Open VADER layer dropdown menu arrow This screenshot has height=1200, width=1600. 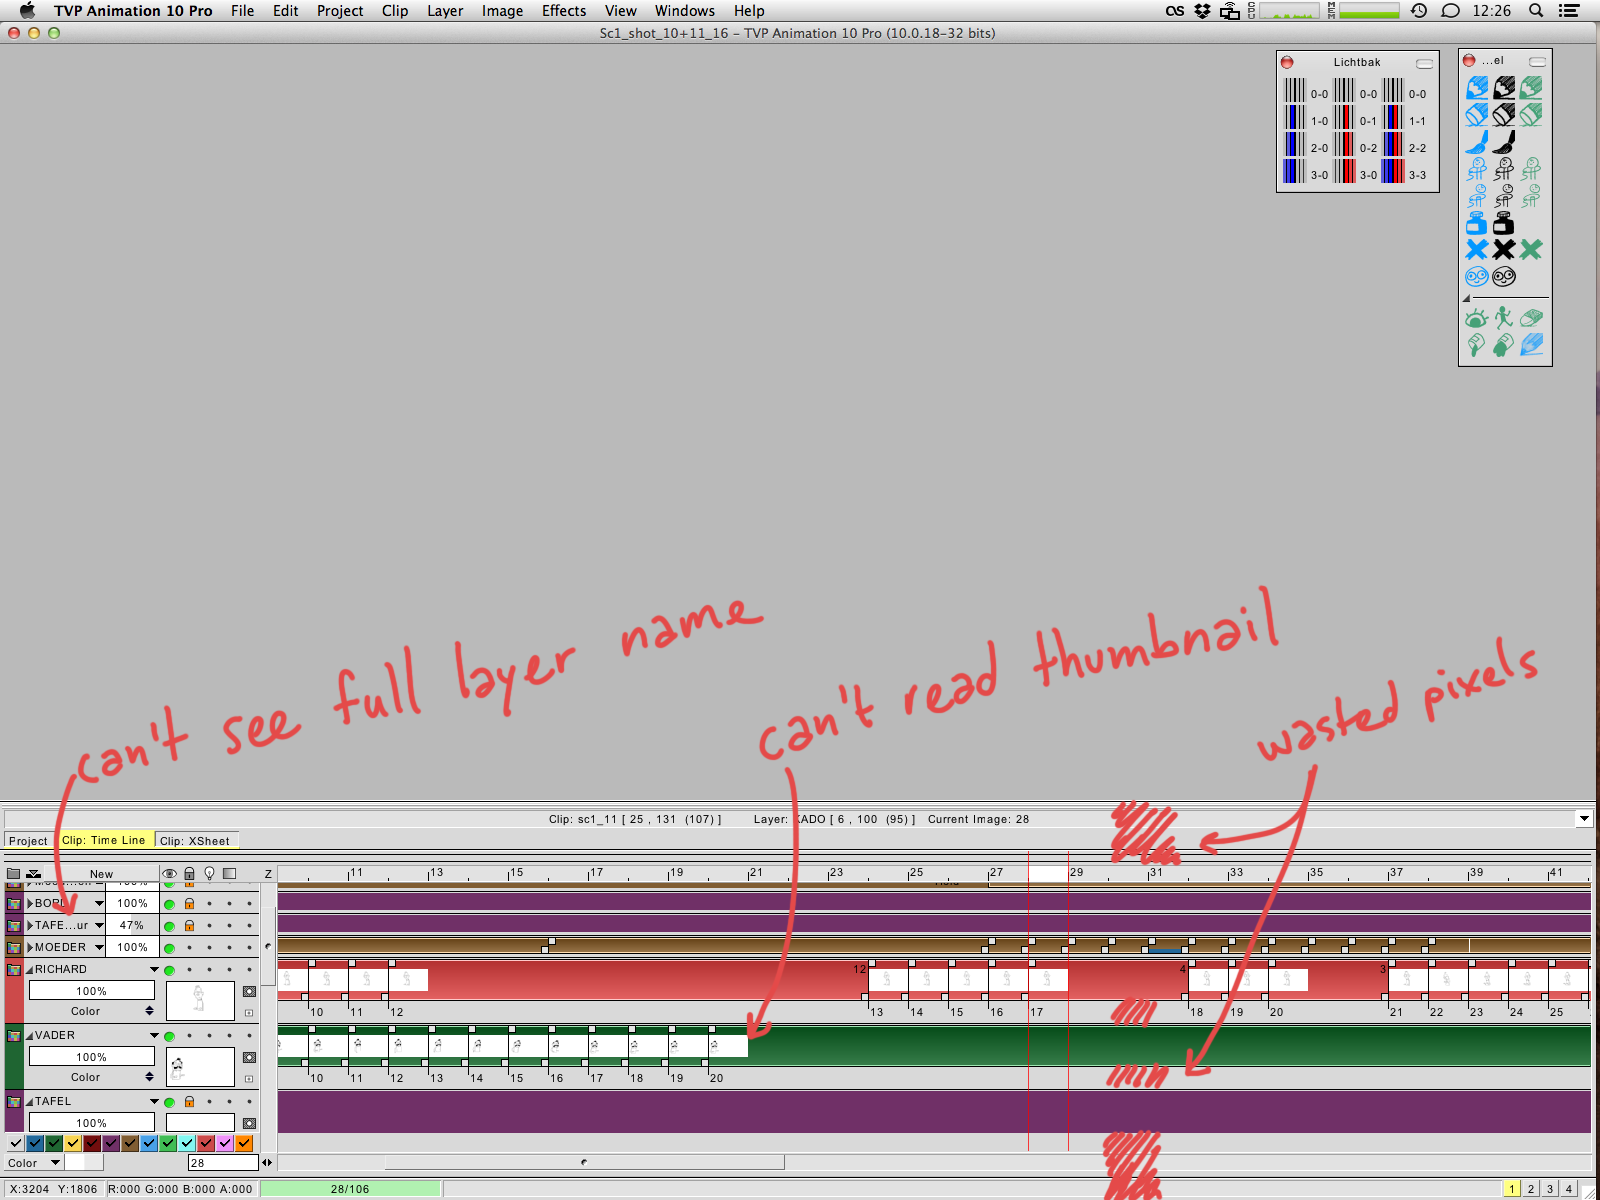coord(154,1036)
